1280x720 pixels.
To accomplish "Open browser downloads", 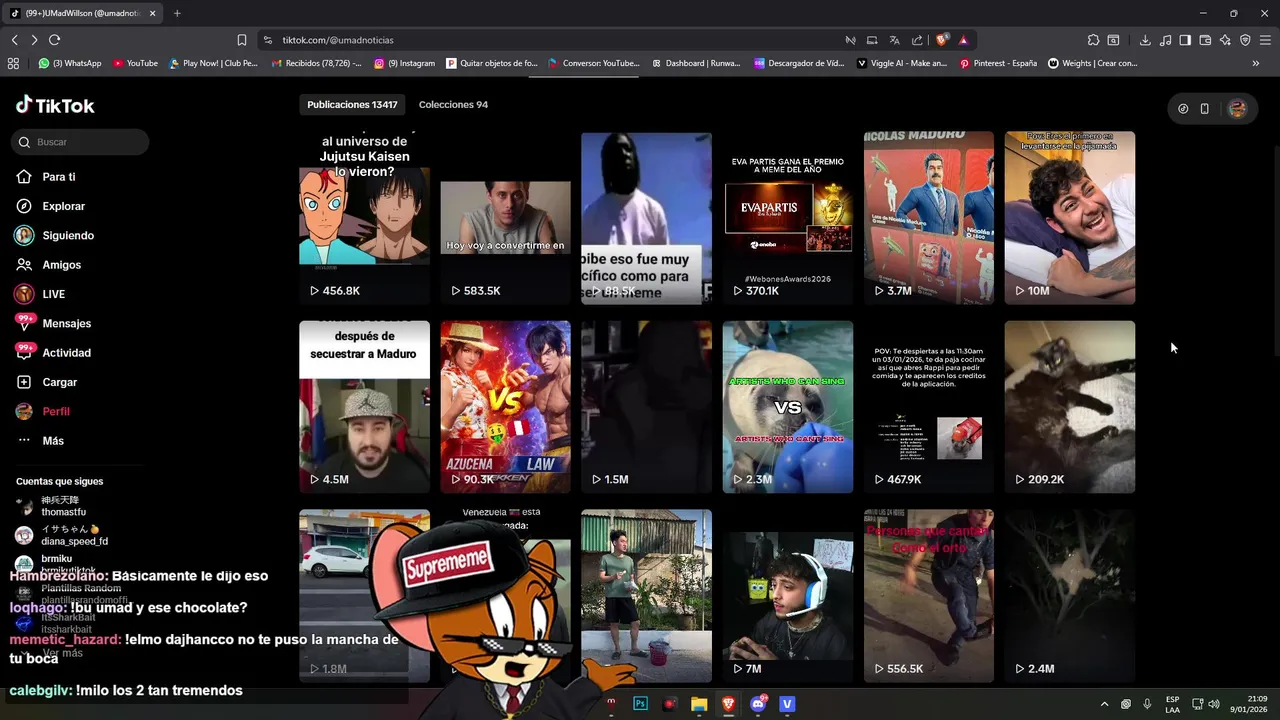I will (x=1145, y=40).
